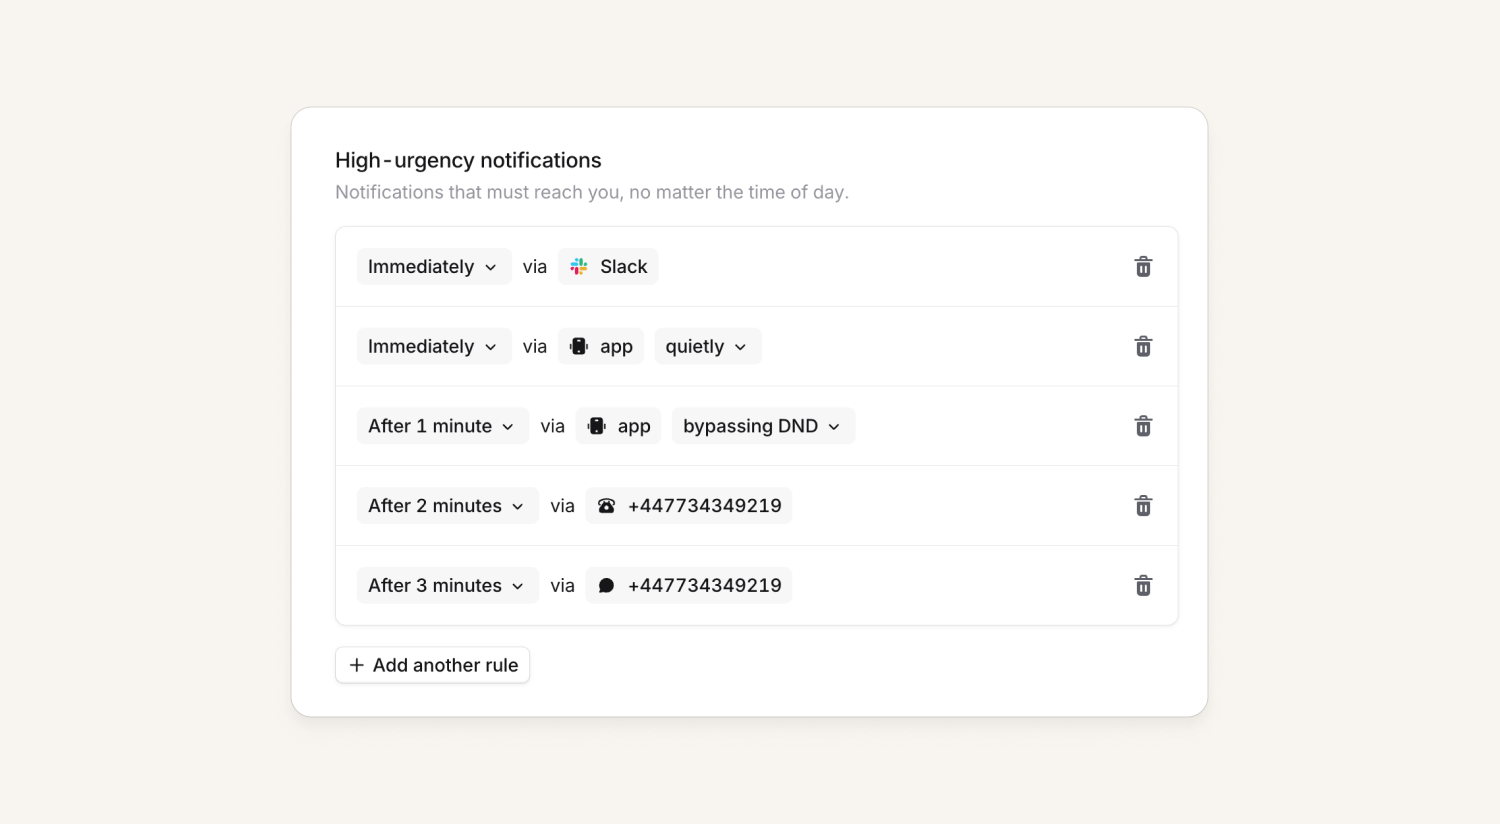Open the Immediately dropdown for the Slack rule

(x=433, y=267)
